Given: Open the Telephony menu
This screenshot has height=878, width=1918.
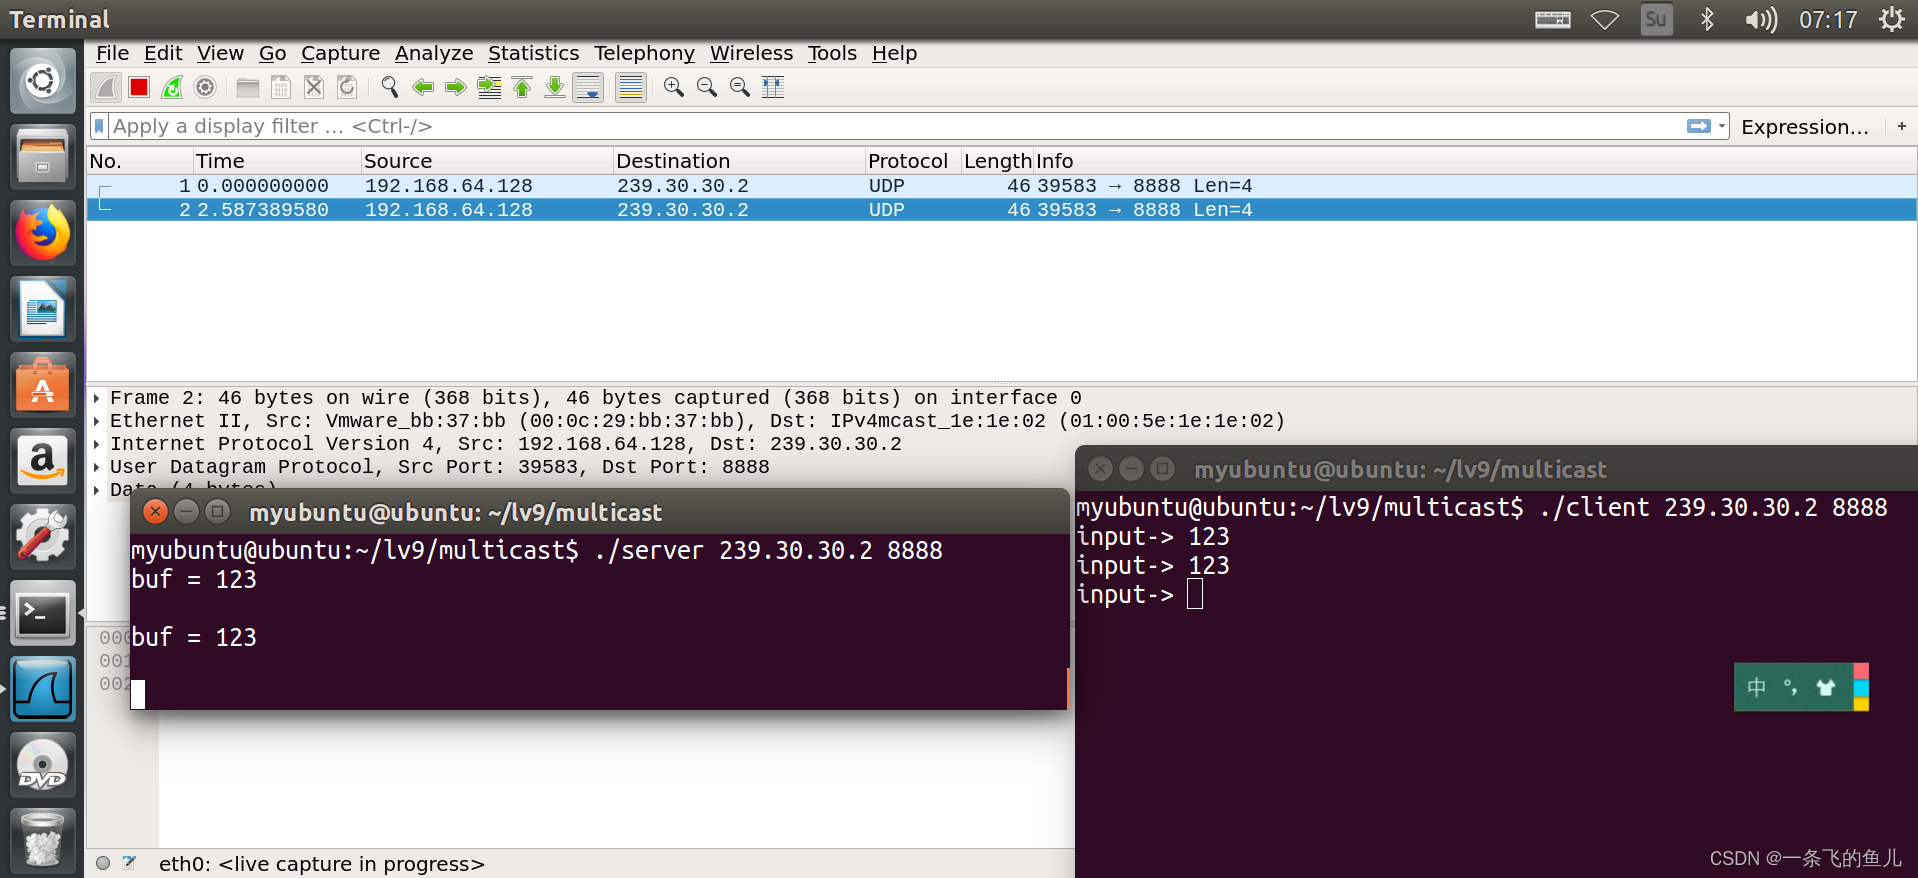Looking at the screenshot, I should 644,53.
